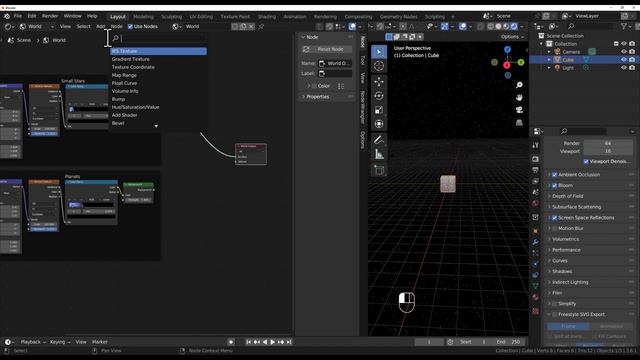Switch to the Geometry Nodes workspace tab

click(398, 17)
